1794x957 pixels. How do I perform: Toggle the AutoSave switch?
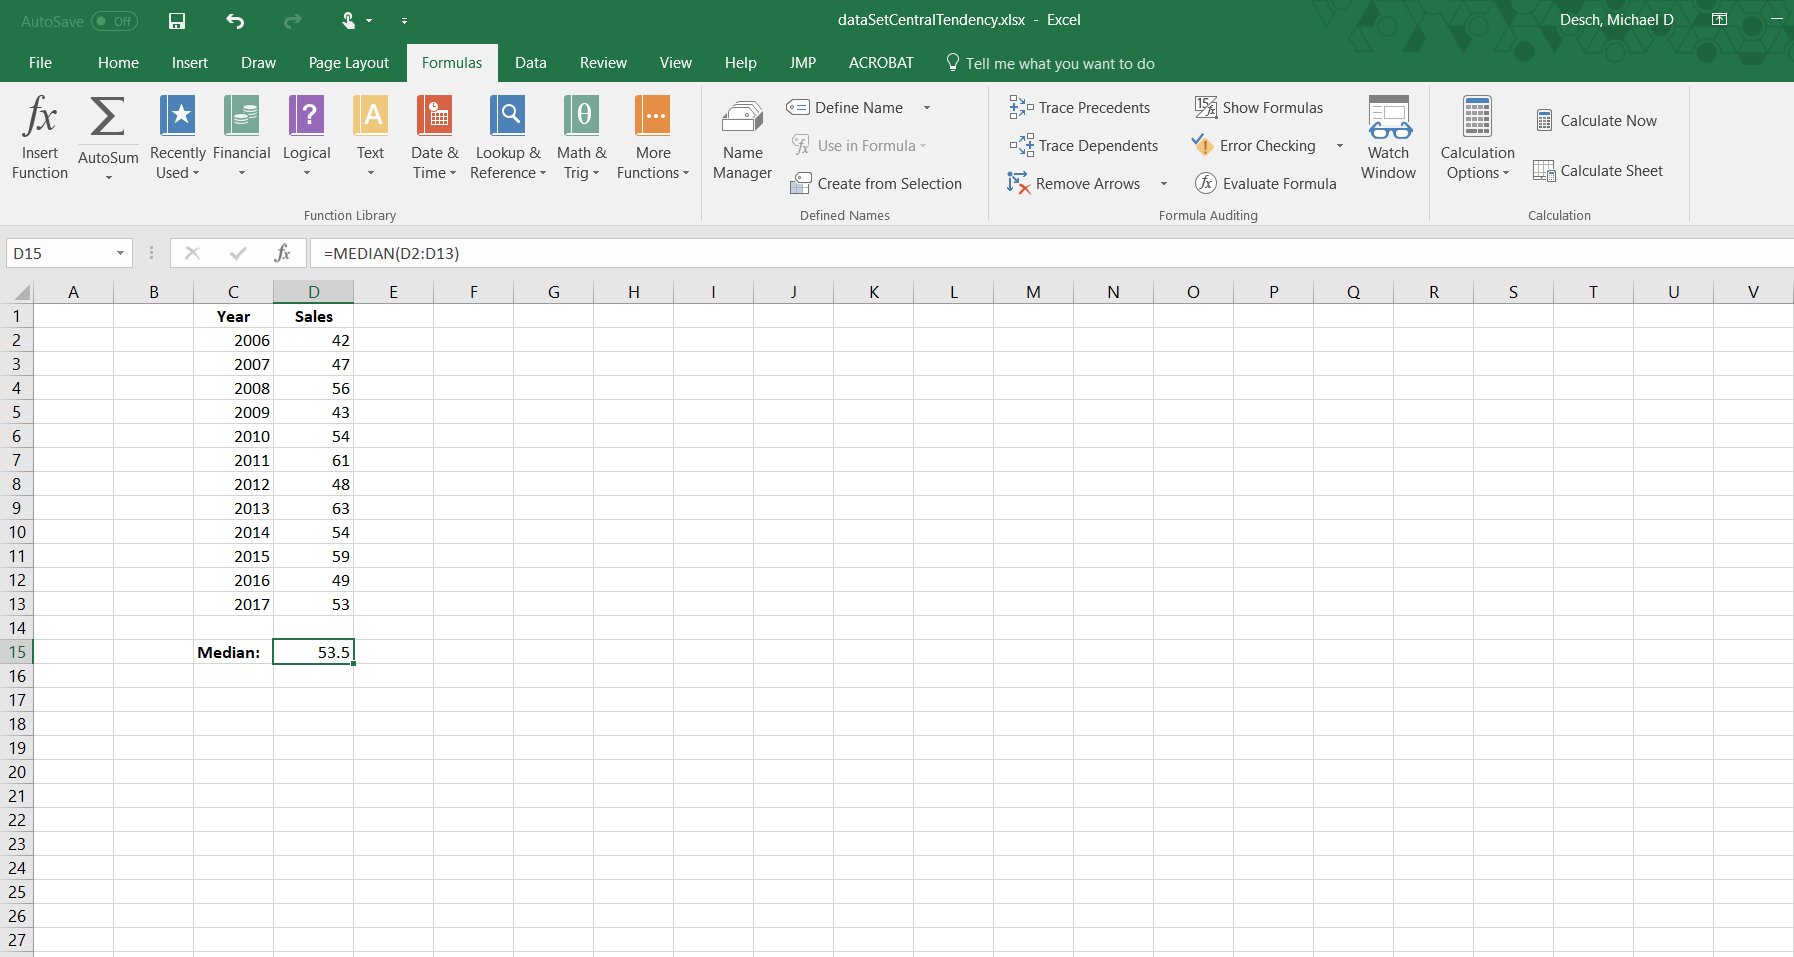[114, 21]
